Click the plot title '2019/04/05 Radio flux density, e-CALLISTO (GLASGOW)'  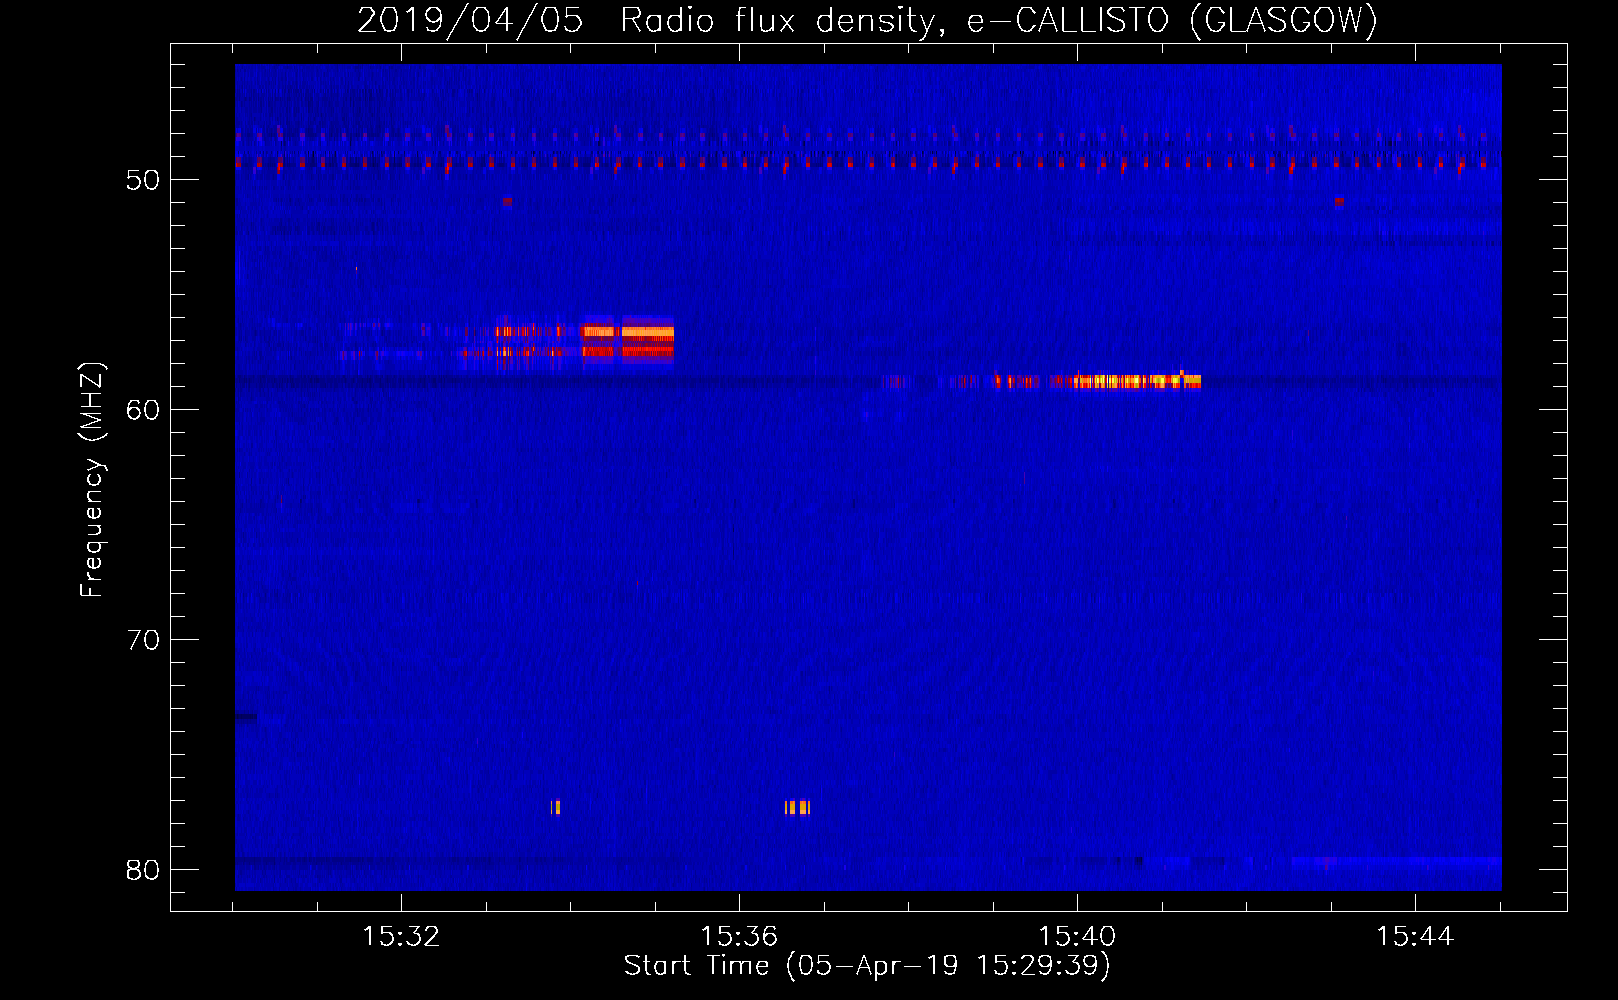(x=867, y=20)
